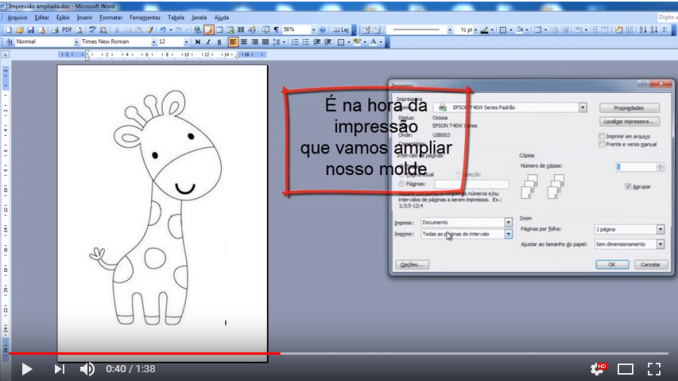Open Print Preview from toolbar
This screenshot has height=381, width=678.
click(x=79, y=30)
